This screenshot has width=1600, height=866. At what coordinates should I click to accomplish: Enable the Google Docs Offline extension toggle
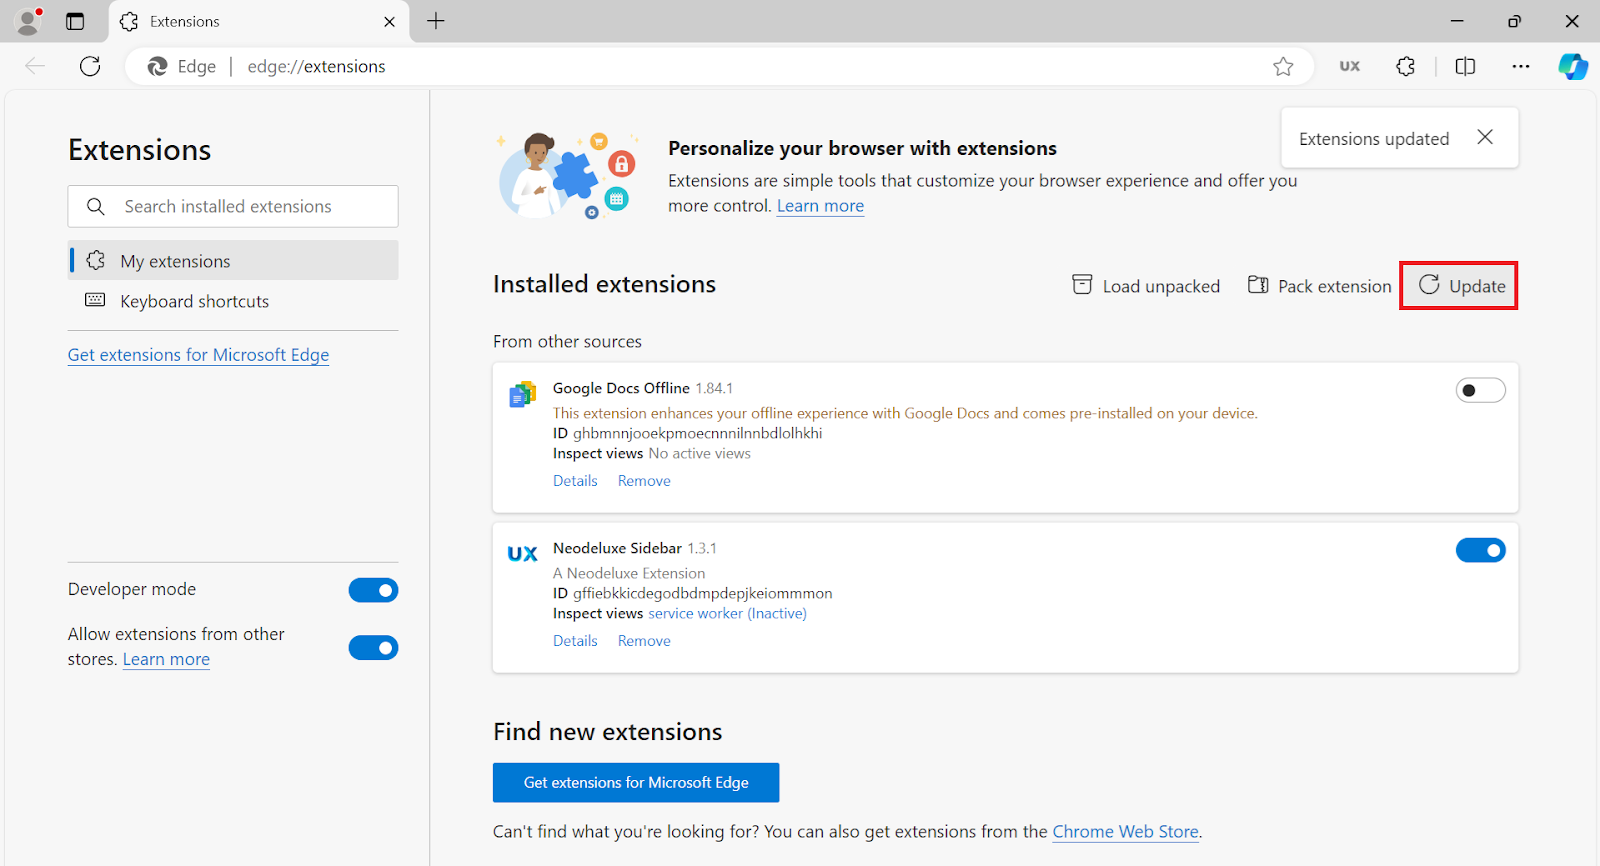(1480, 390)
